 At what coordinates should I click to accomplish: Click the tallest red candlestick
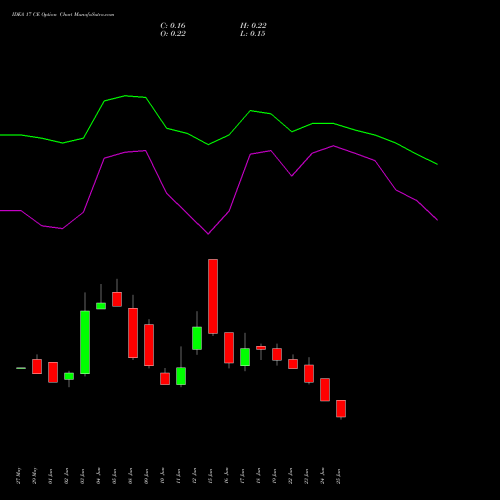coord(213,296)
